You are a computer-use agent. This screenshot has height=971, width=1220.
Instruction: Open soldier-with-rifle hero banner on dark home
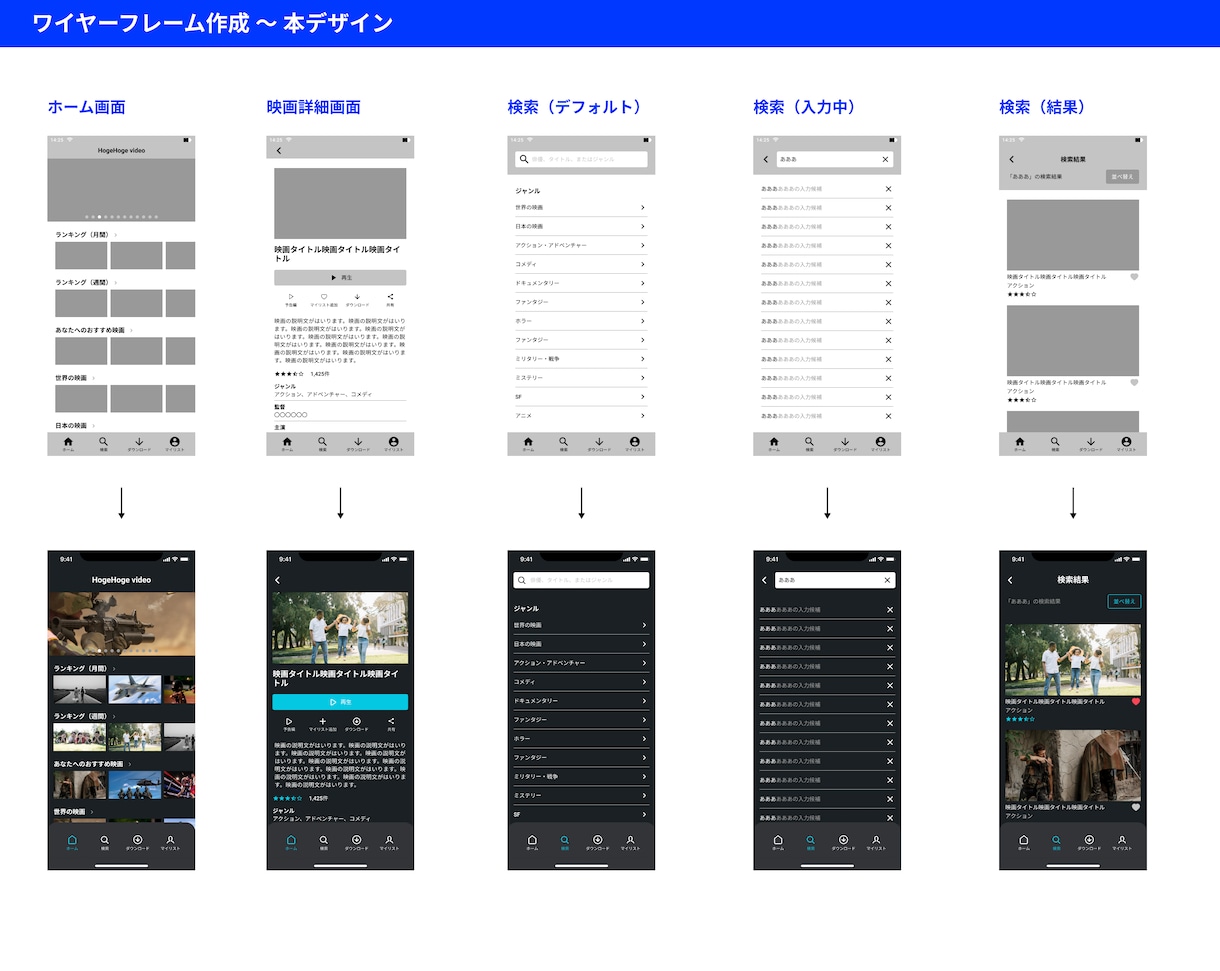coord(121,624)
